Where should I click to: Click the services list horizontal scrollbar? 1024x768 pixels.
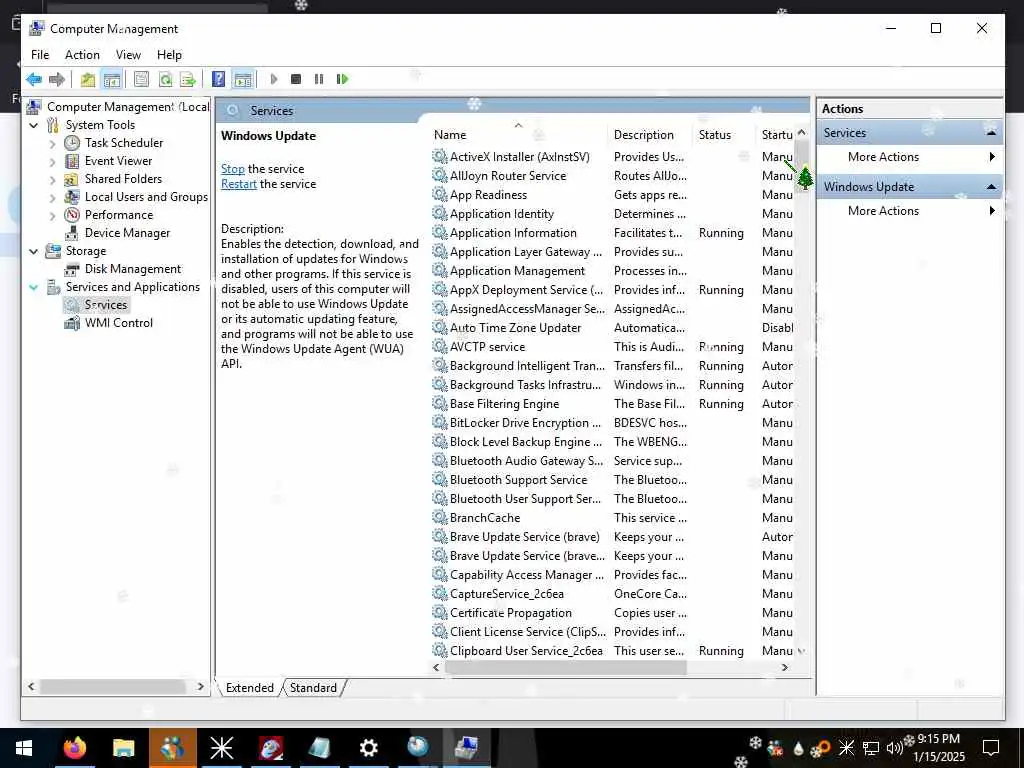point(566,667)
